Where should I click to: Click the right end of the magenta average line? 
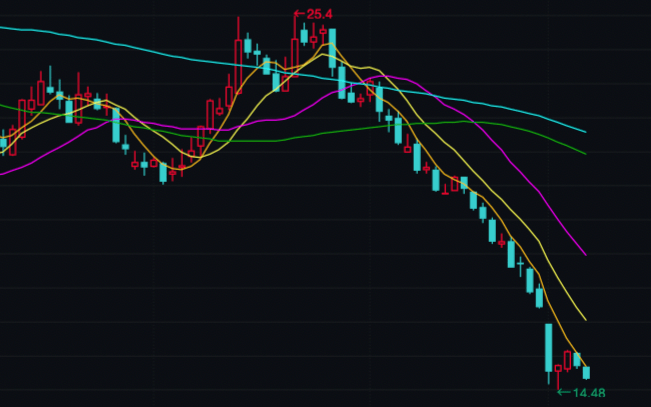coord(585,255)
